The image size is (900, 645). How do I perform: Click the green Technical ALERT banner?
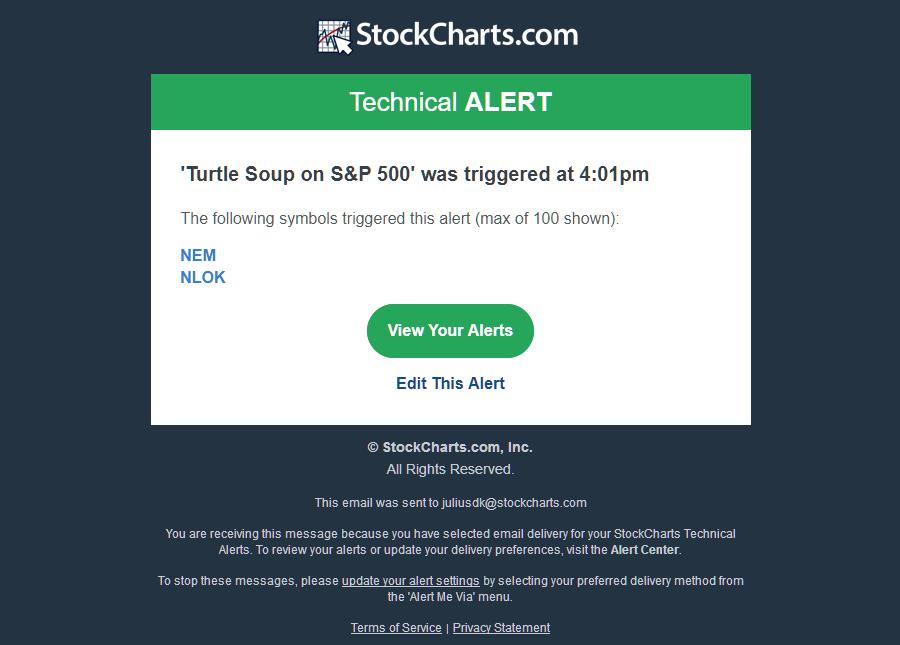pyautogui.click(x=450, y=102)
